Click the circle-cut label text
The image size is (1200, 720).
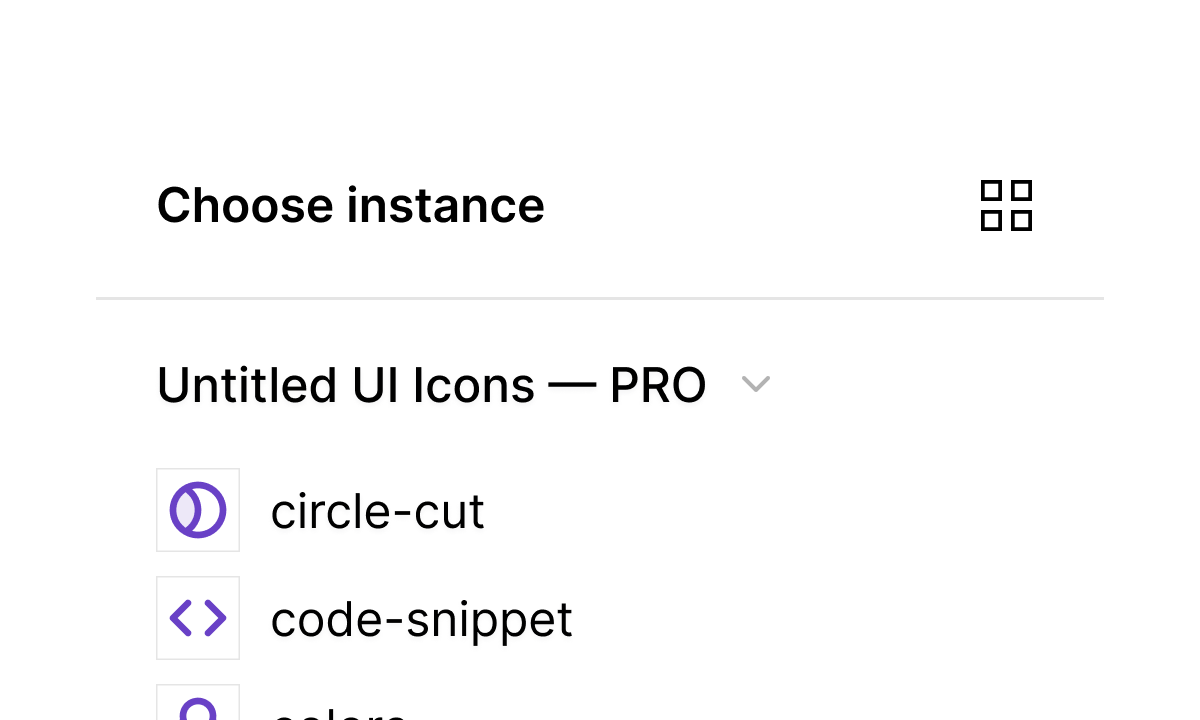pos(378,510)
